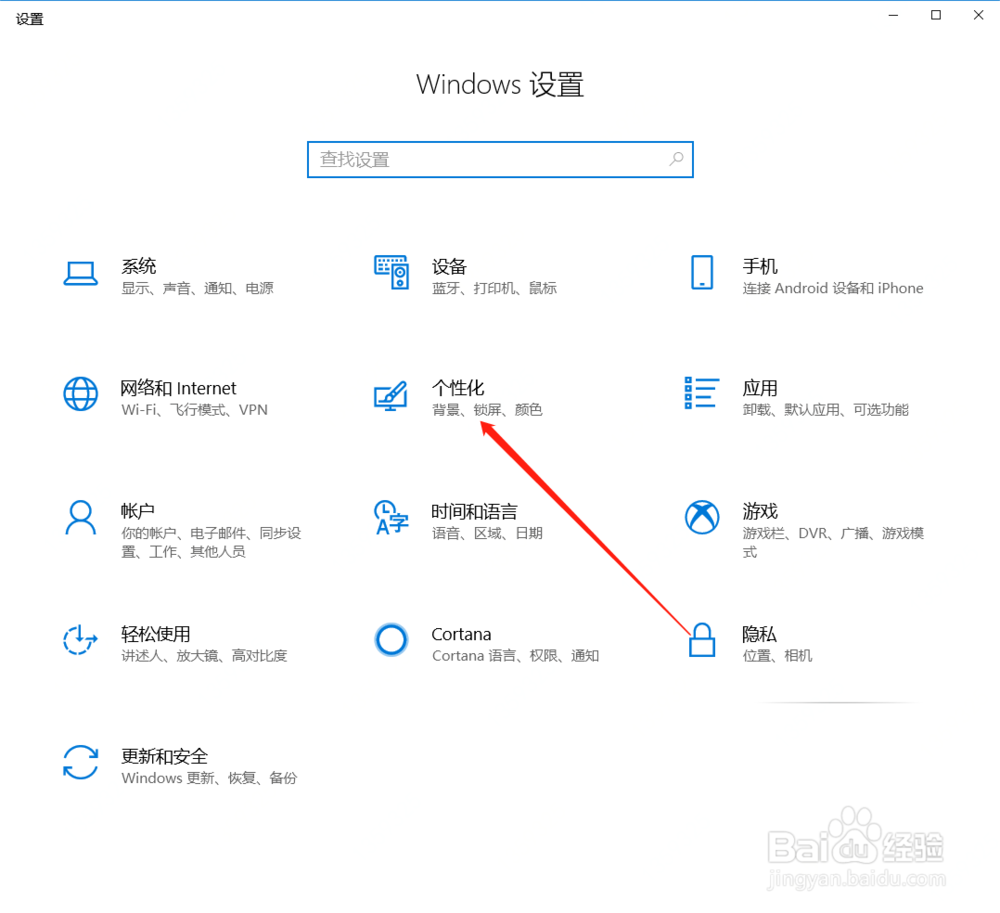
Task: Click the 设备 devices icon
Action: pyautogui.click(x=391, y=272)
